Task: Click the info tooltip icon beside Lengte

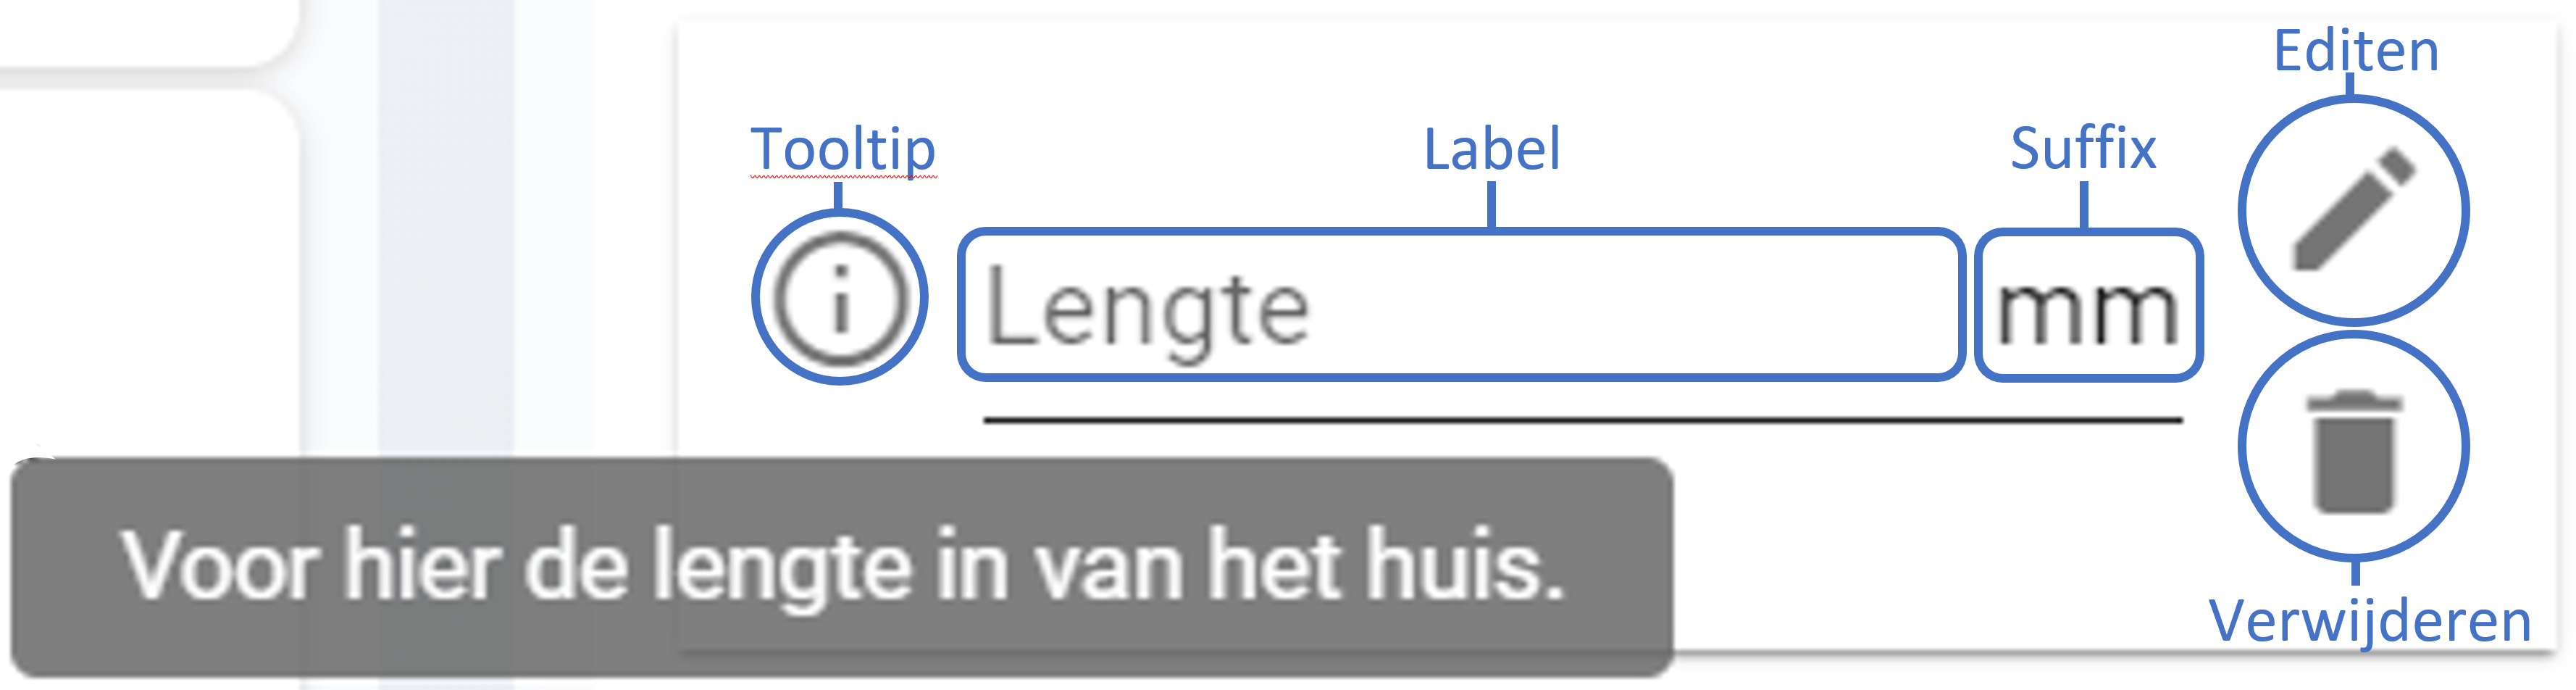Action: tap(840, 298)
